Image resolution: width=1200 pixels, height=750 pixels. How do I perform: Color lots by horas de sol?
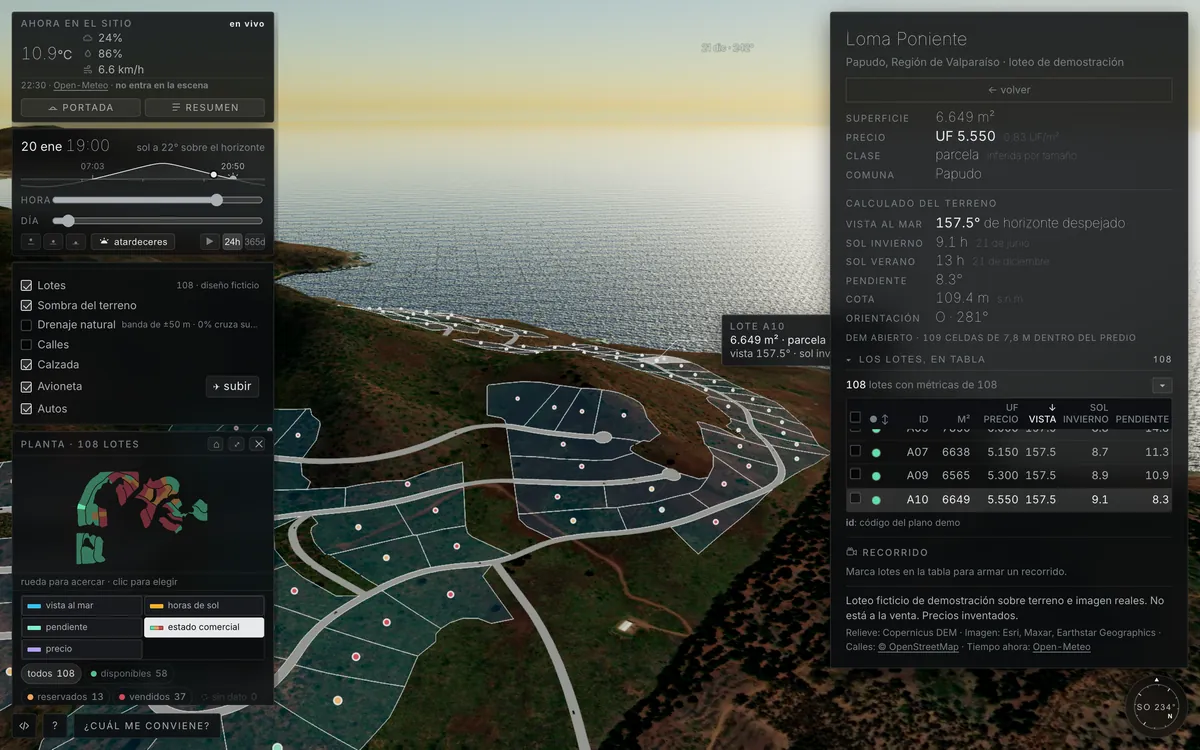[204, 605]
